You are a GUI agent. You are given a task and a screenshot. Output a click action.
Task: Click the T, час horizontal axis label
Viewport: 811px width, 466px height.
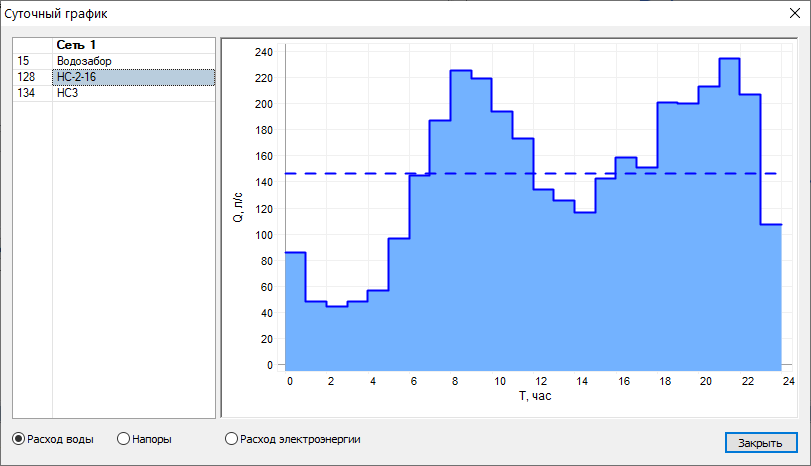click(534, 396)
